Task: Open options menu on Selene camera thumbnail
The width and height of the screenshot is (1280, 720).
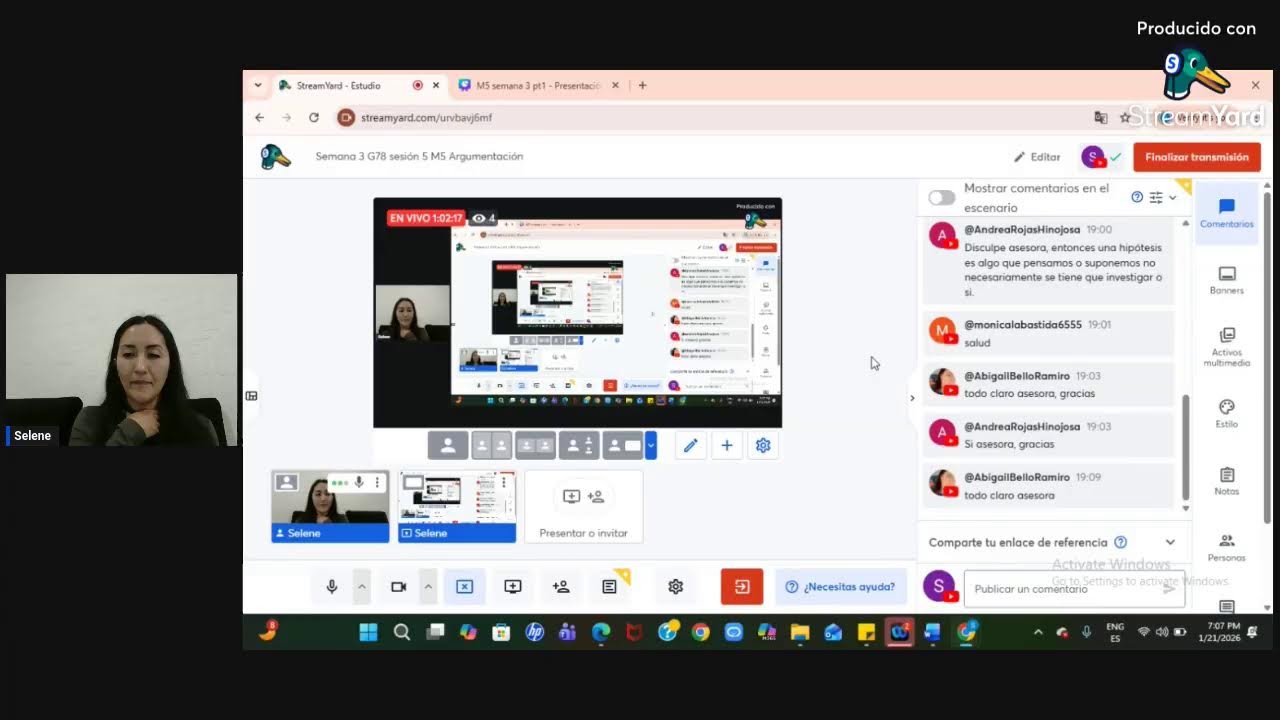Action: point(377,482)
